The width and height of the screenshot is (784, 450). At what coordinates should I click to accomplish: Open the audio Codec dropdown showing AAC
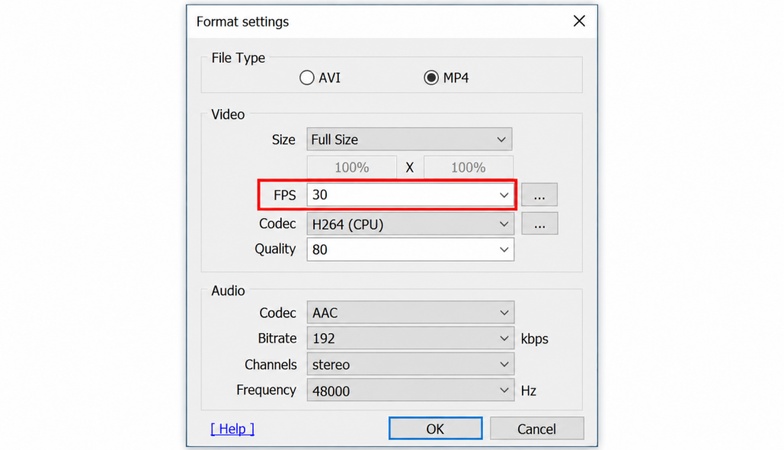click(410, 313)
